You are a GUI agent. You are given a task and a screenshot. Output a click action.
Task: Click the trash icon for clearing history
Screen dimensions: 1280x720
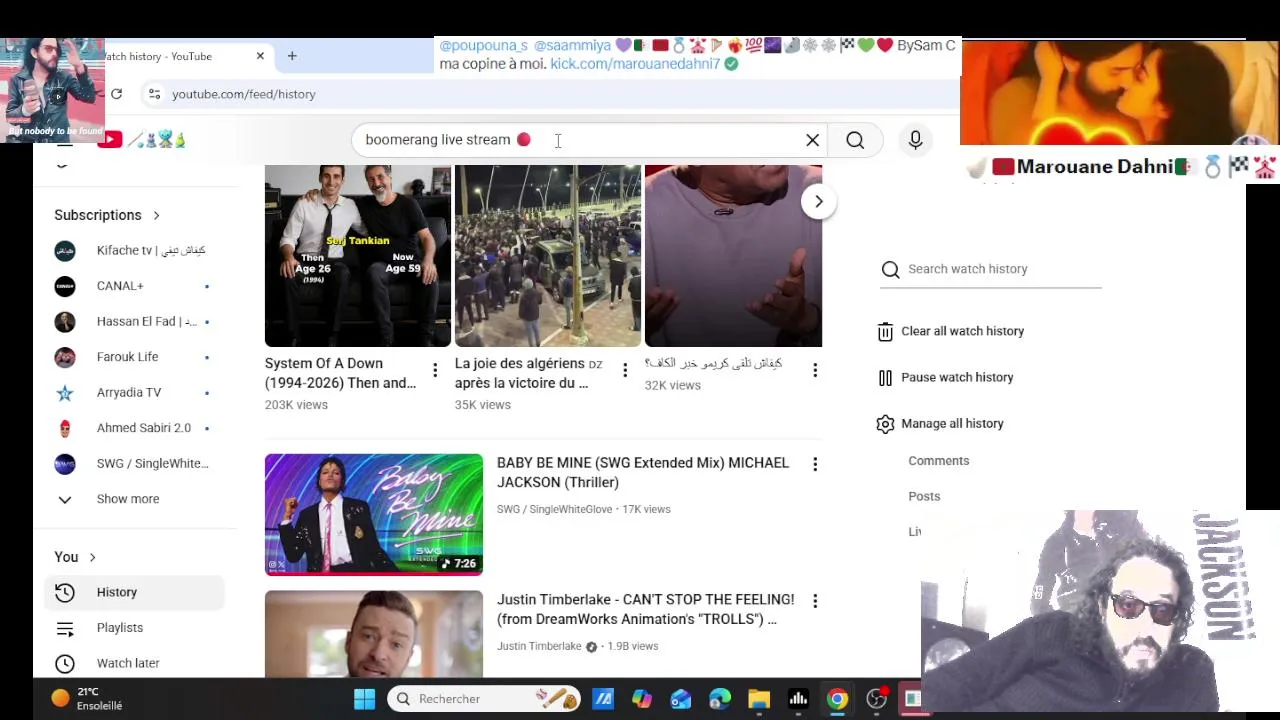coord(885,332)
